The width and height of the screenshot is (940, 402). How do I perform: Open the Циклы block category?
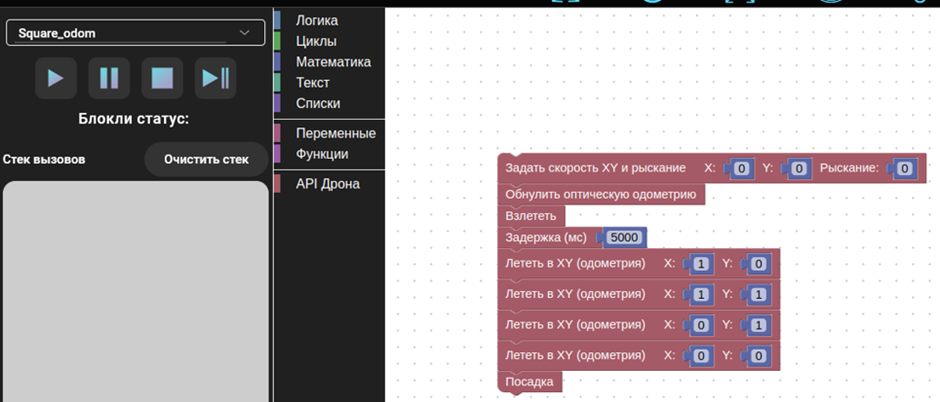(x=316, y=41)
